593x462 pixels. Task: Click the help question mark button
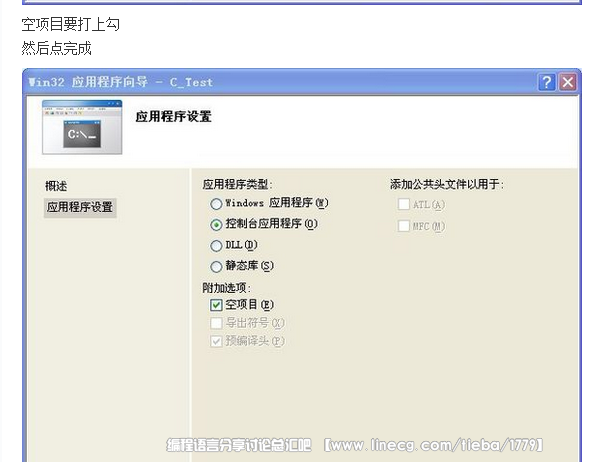click(x=546, y=82)
